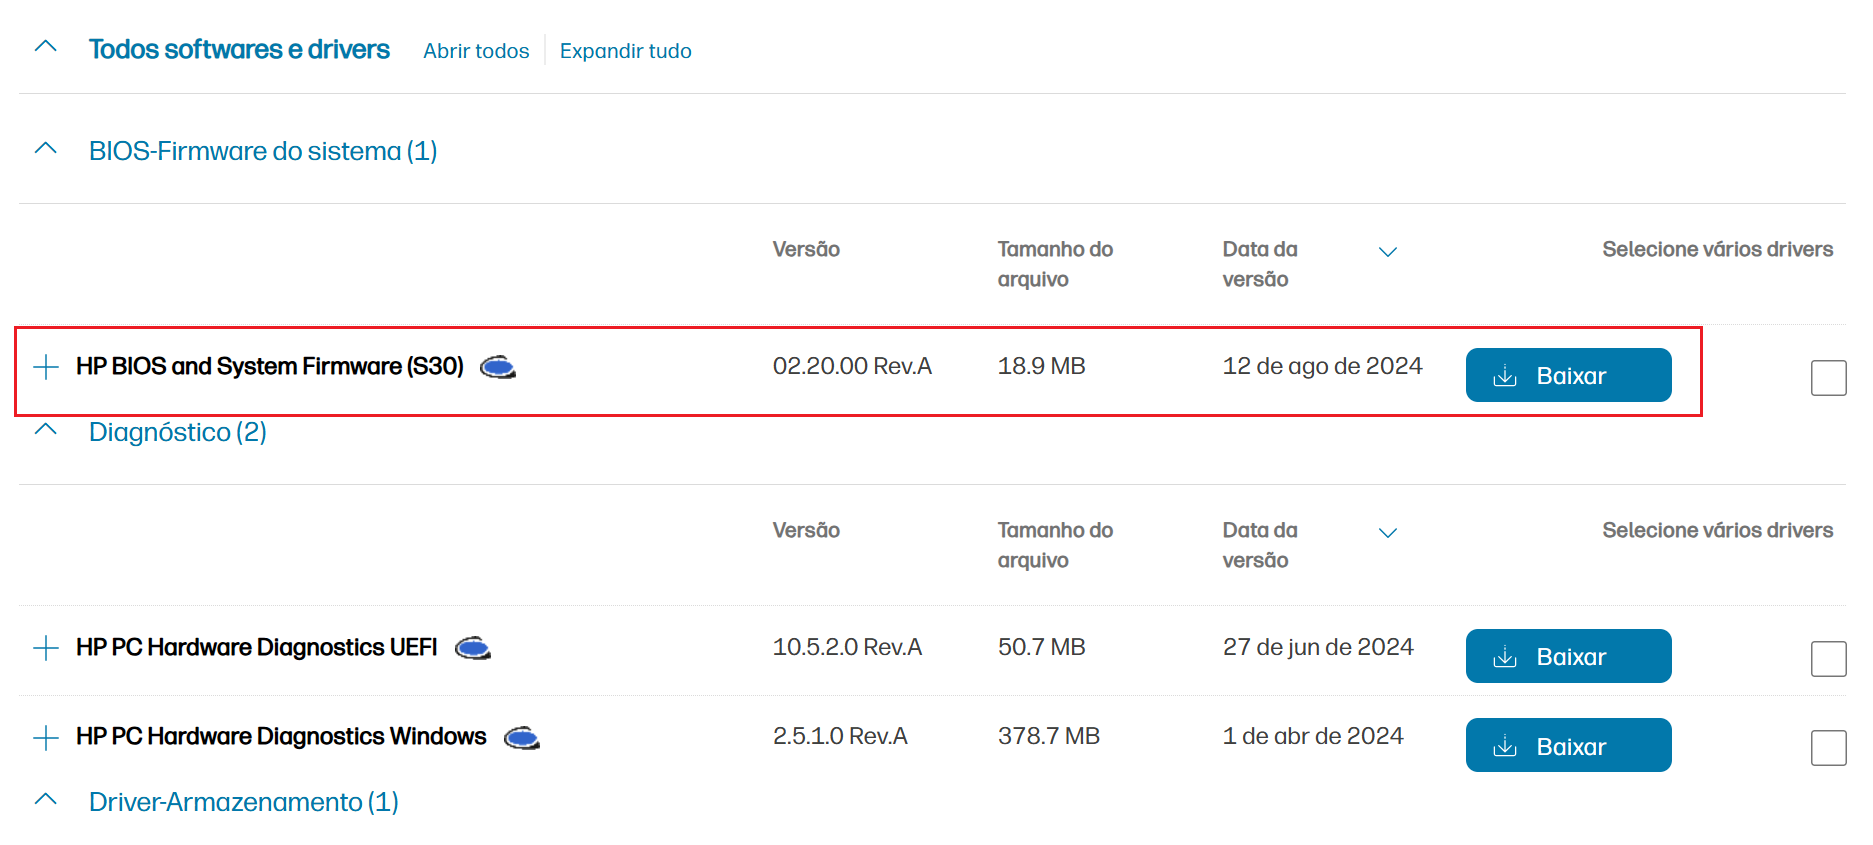This screenshot has width=1873, height=845.
Task: Click the Versão column header in the Diagnóstico table
Action: coord(806,530)
